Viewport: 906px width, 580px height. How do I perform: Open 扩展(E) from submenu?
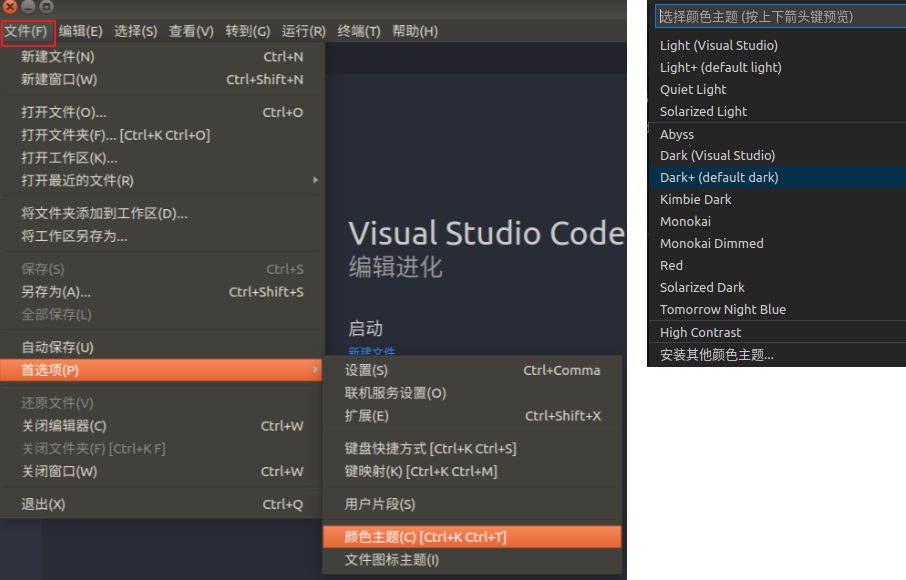pyautogui.click(x=472, y=416)
